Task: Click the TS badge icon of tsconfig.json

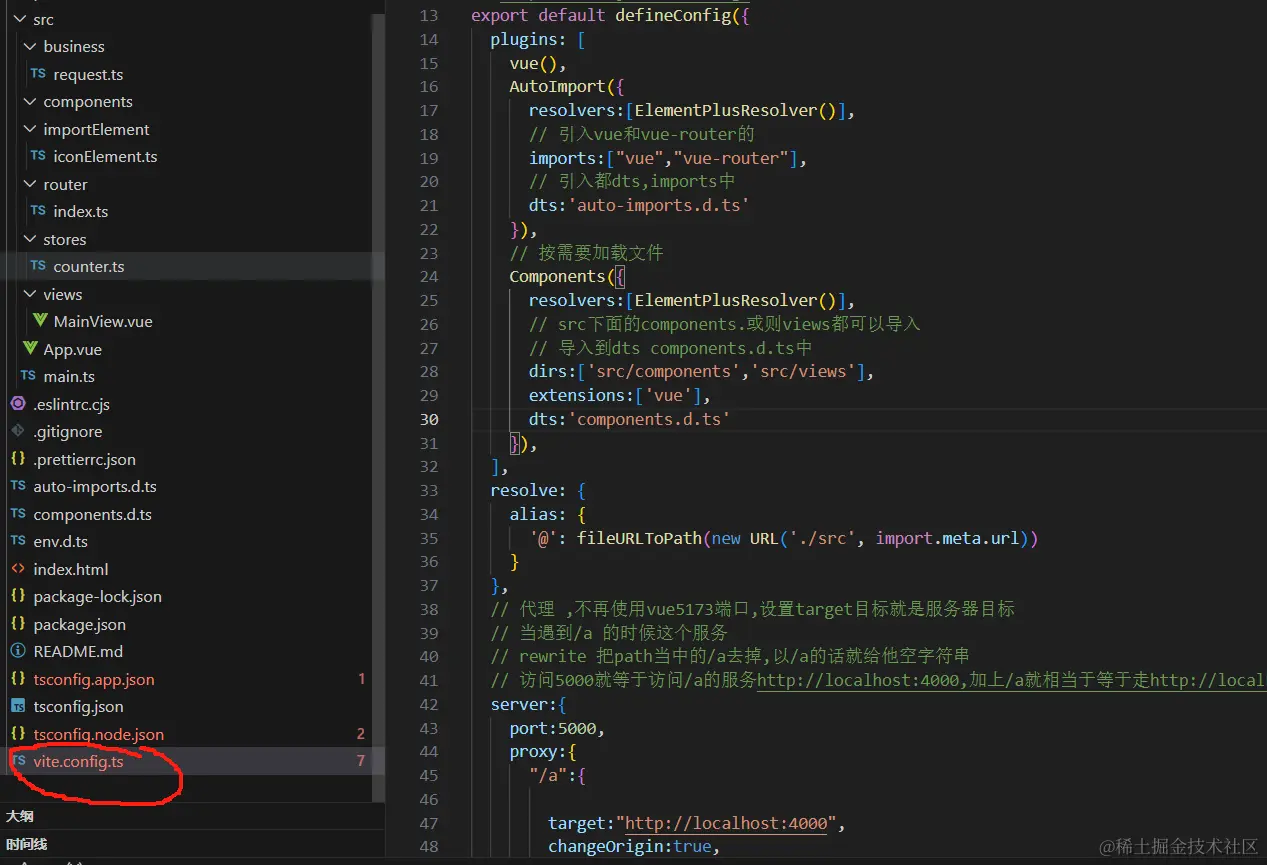Action: coord(17,706)
